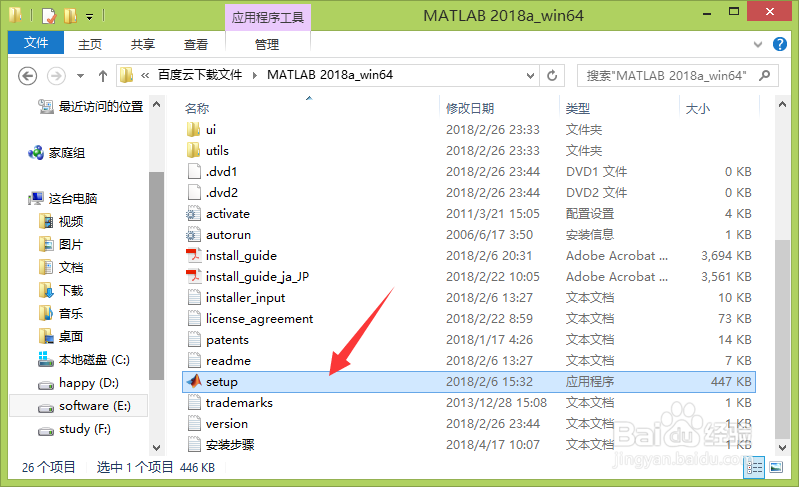Open 桌面 folder in sidebar
Screen dimensions: 799x487
[x=61, y=336]
